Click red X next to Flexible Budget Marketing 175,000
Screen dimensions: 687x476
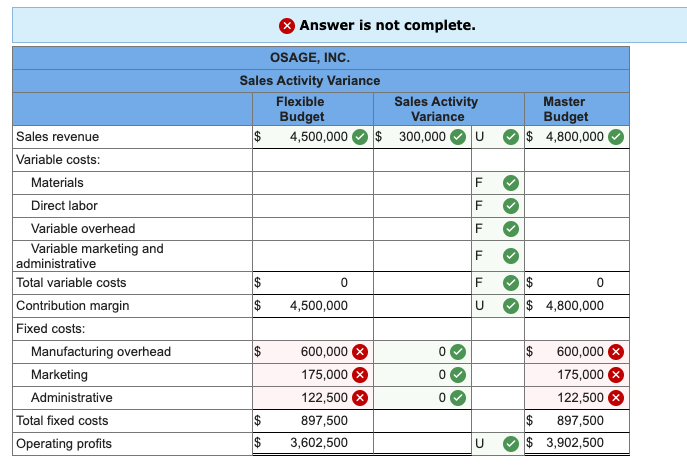[x=360, y=375]
